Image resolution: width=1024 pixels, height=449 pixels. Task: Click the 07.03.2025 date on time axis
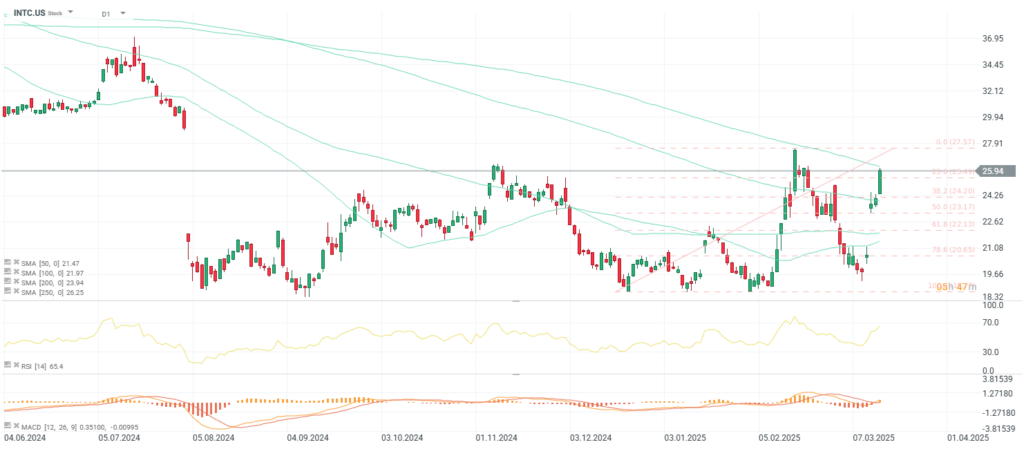(x=873, y=438)
